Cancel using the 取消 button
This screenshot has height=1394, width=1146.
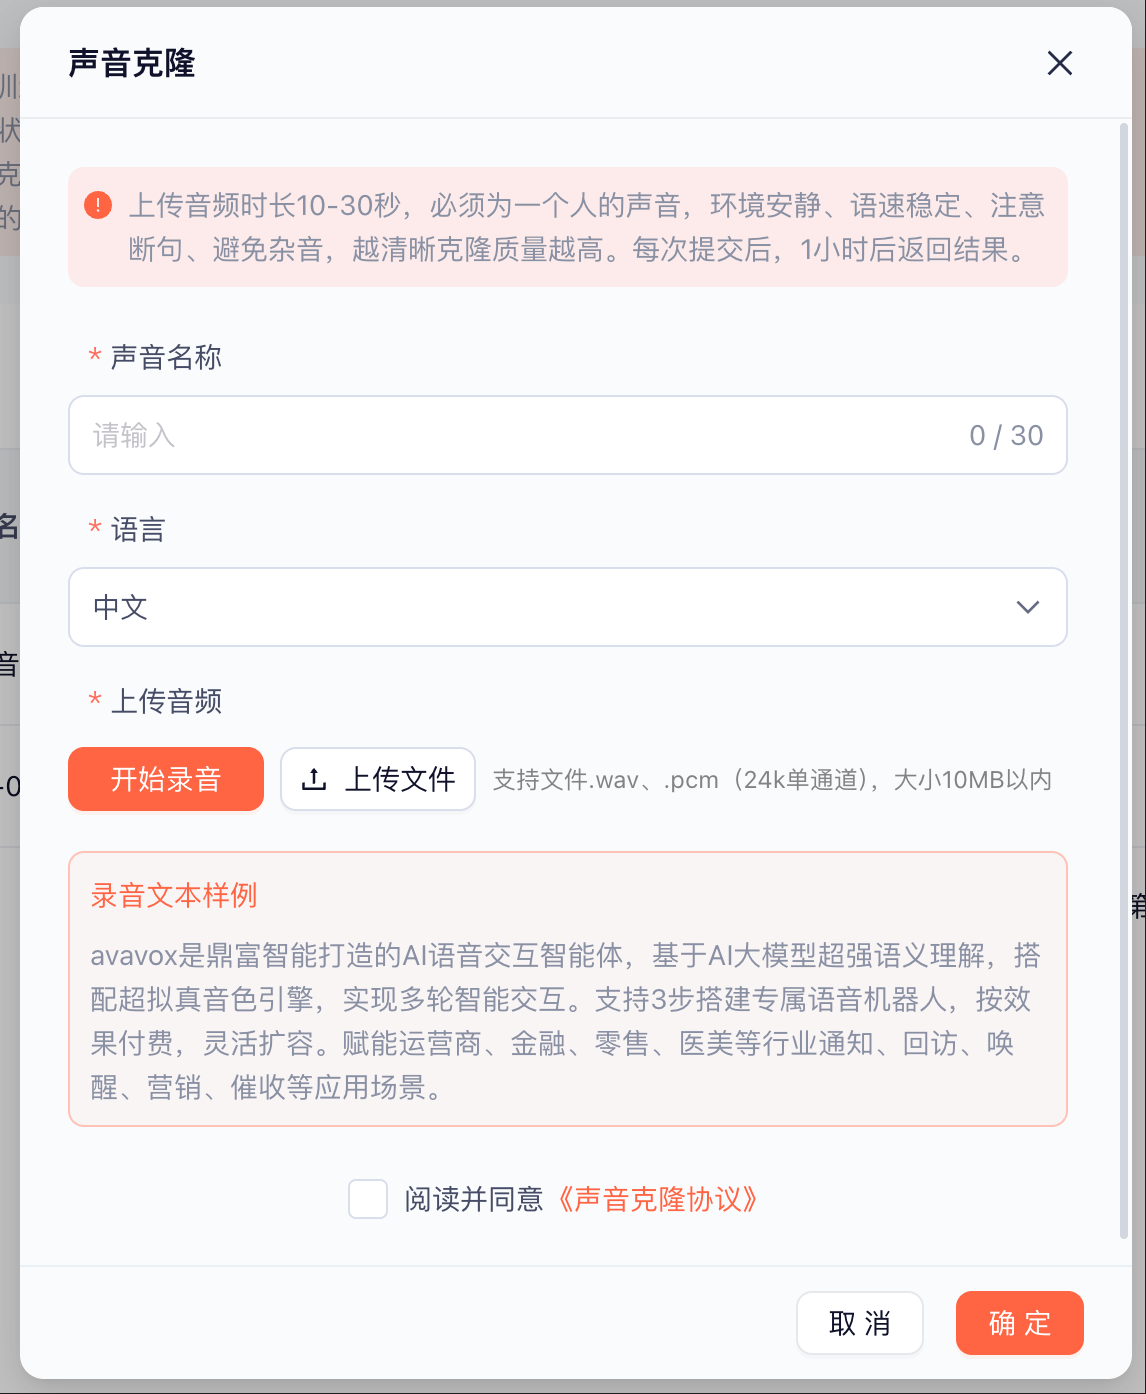[x=860, y=1323]
